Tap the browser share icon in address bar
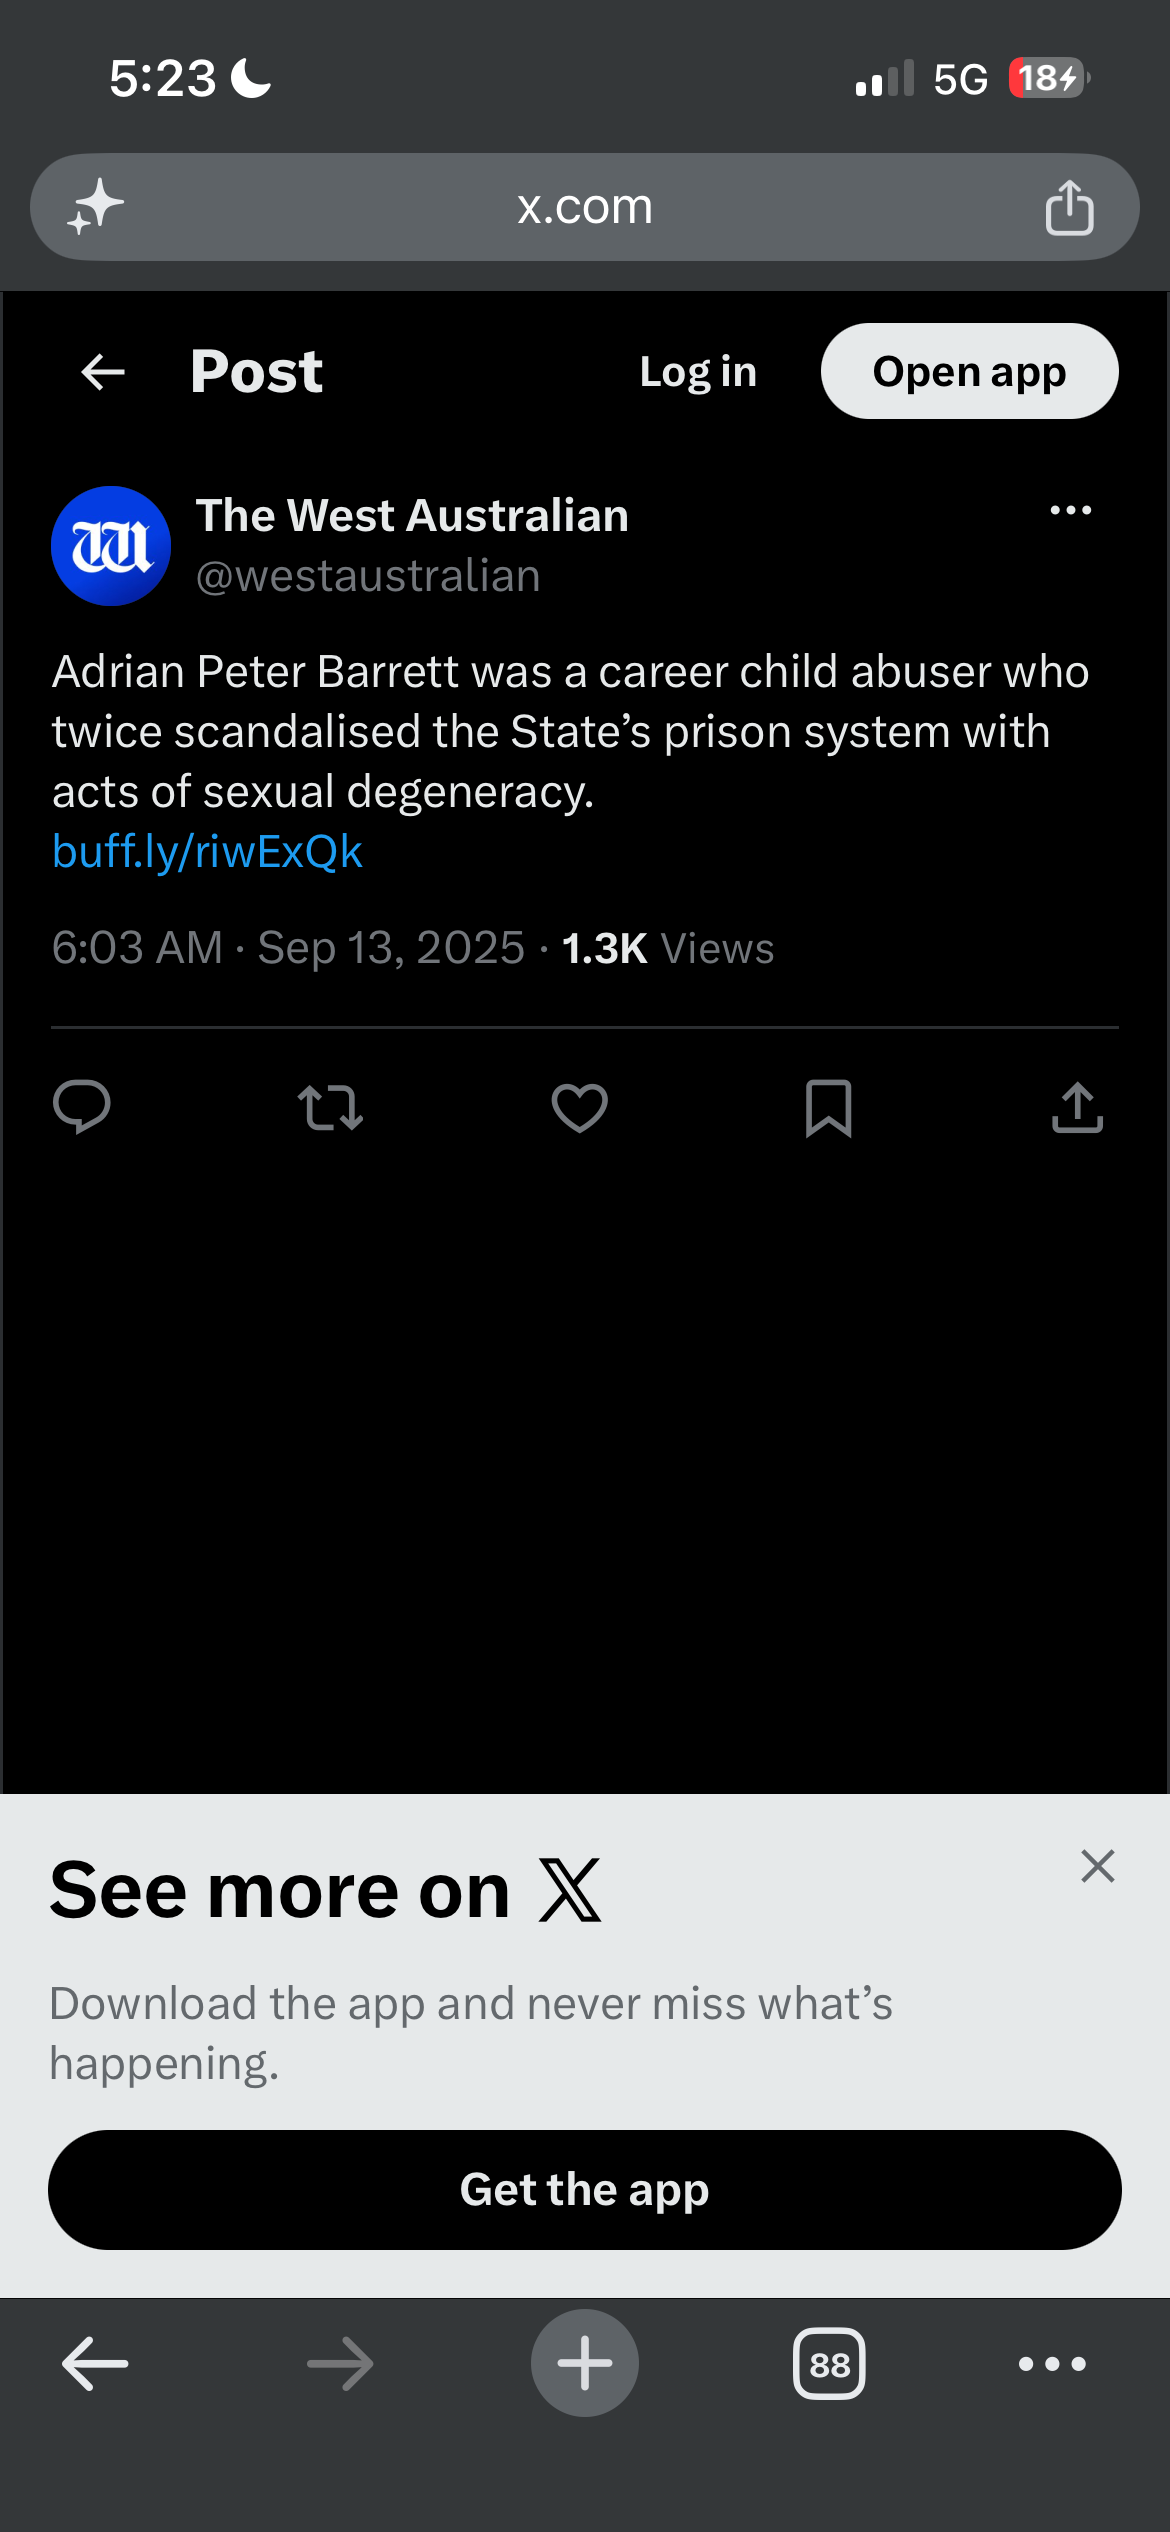The image size is (1170, 2532). [x=1070, y=207]
